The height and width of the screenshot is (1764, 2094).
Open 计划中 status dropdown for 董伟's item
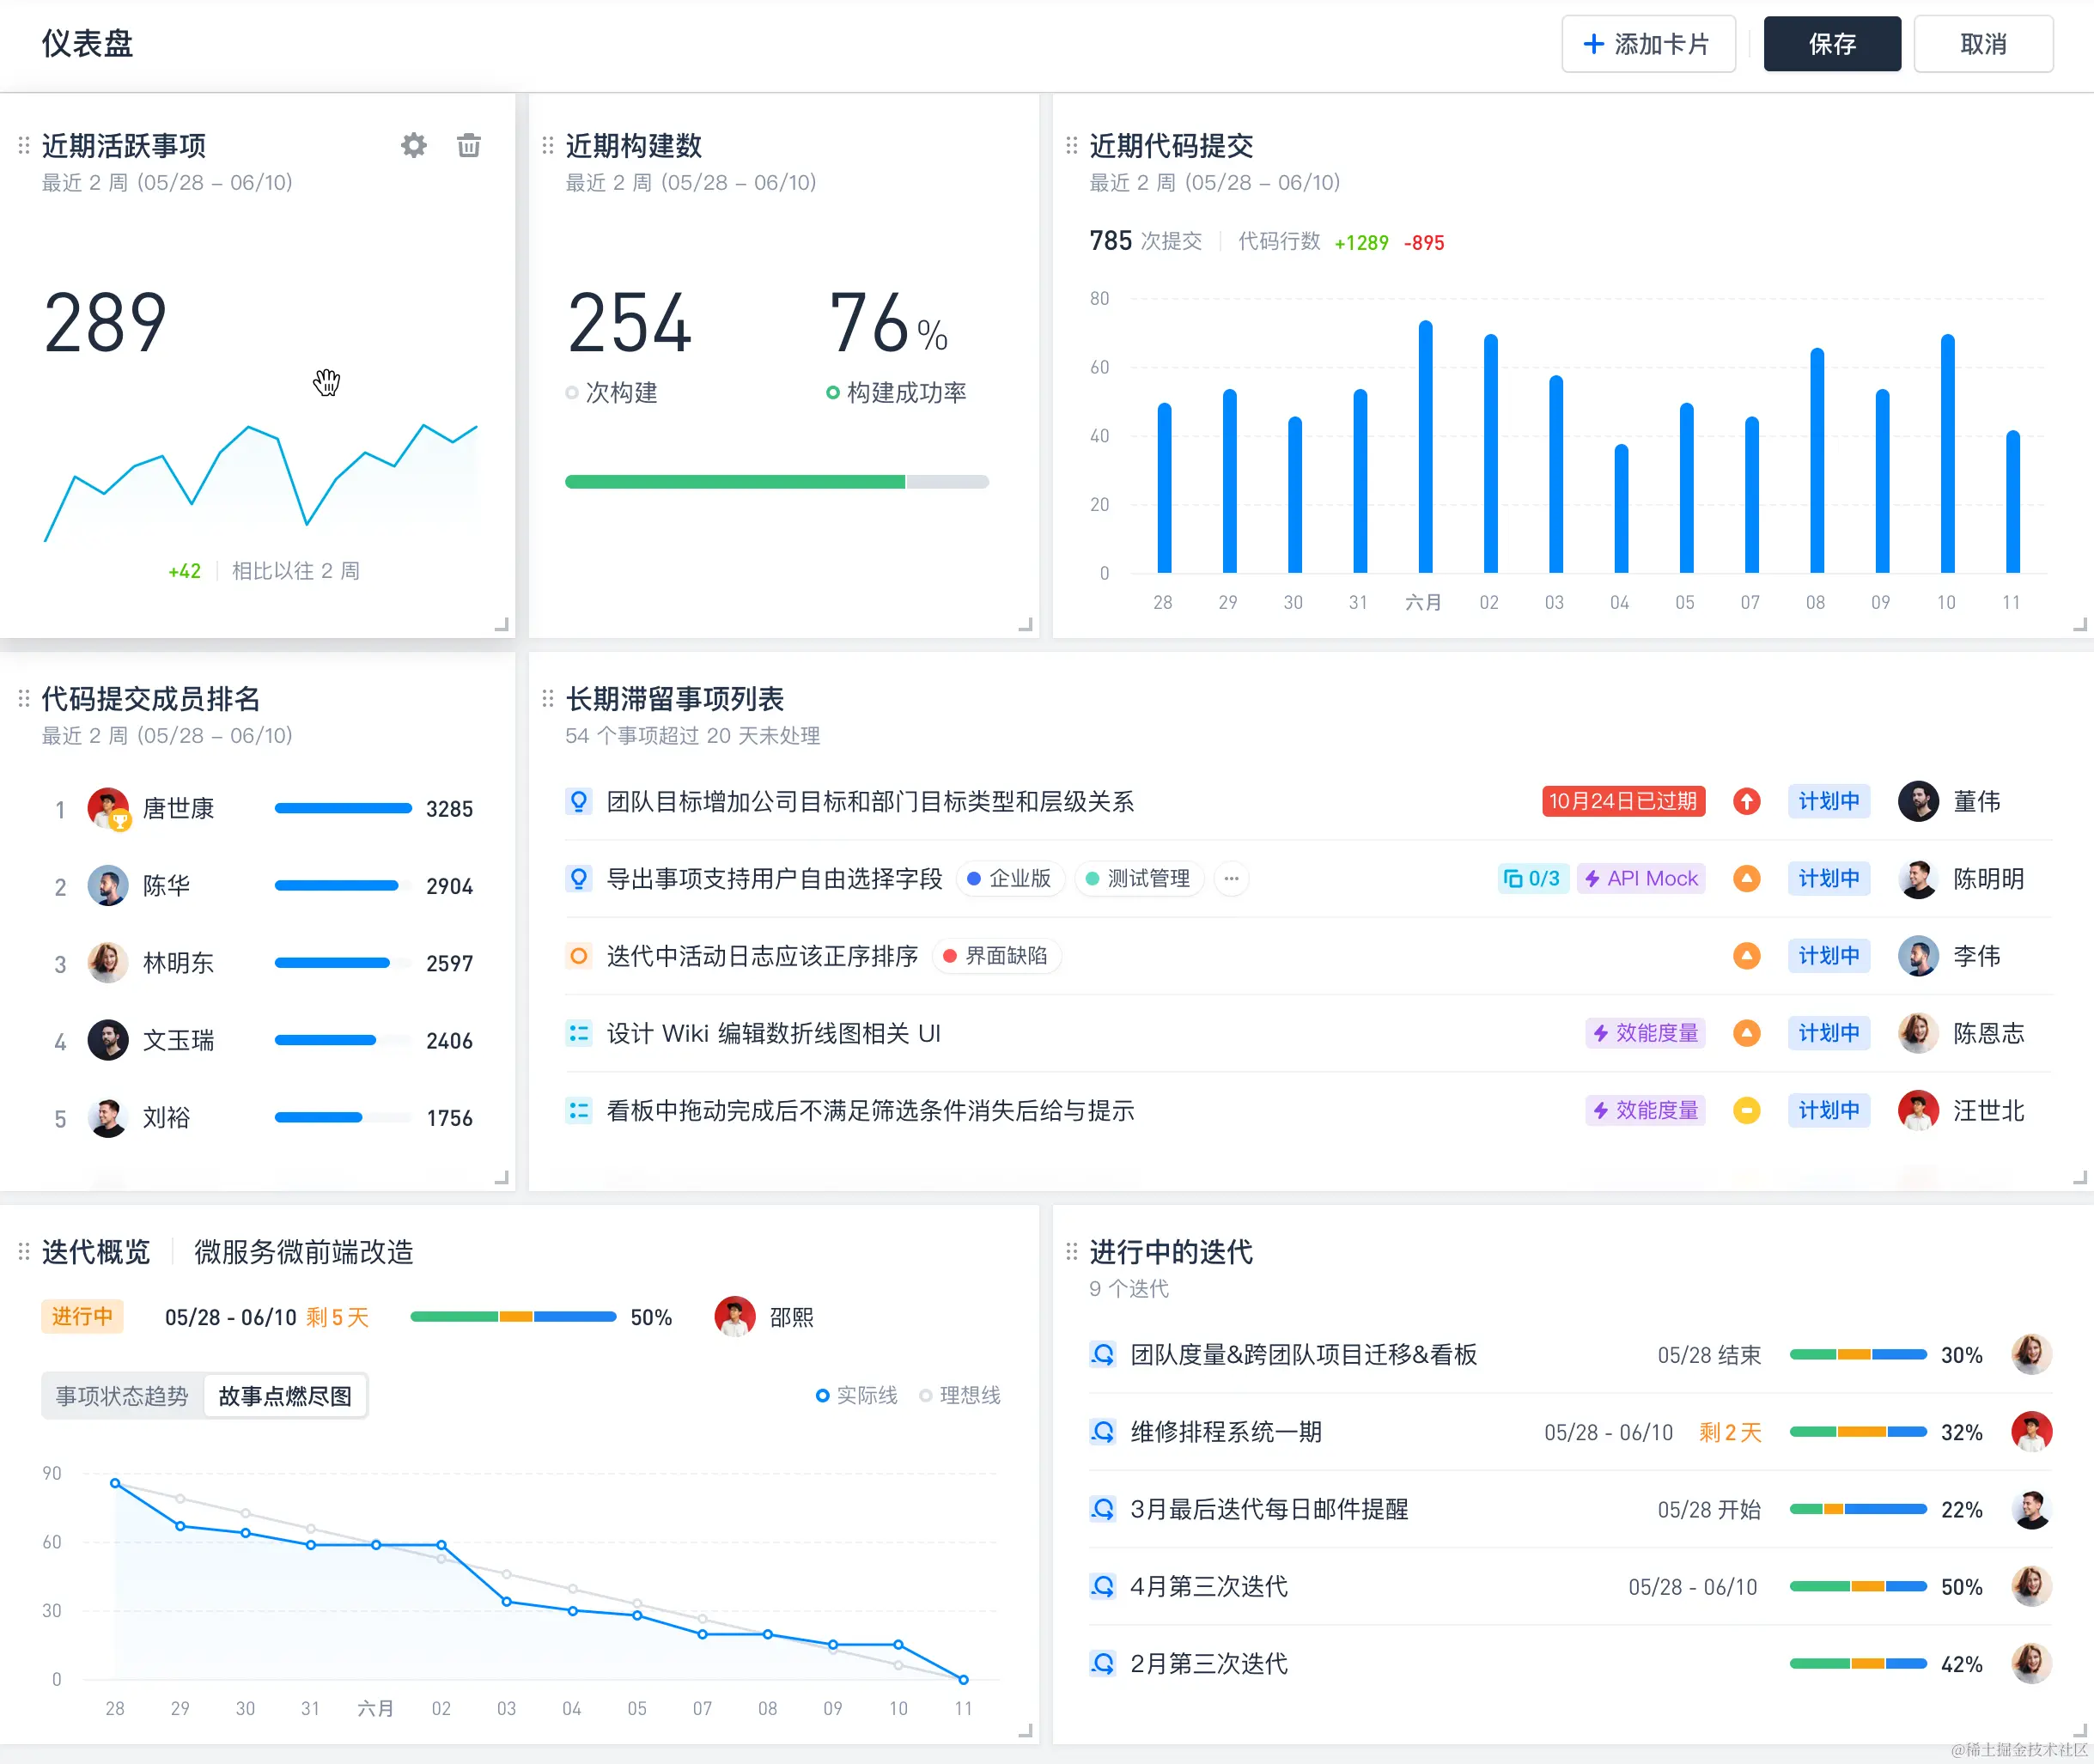click(x=1828, y=801)
